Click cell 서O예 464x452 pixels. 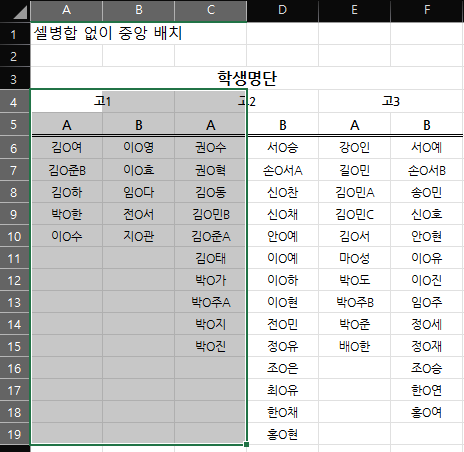tap(427, 148)
